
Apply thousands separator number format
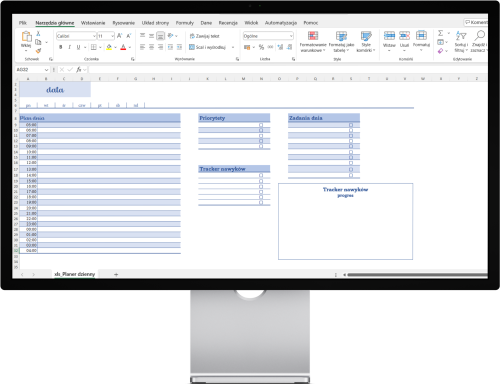(270, 47)
